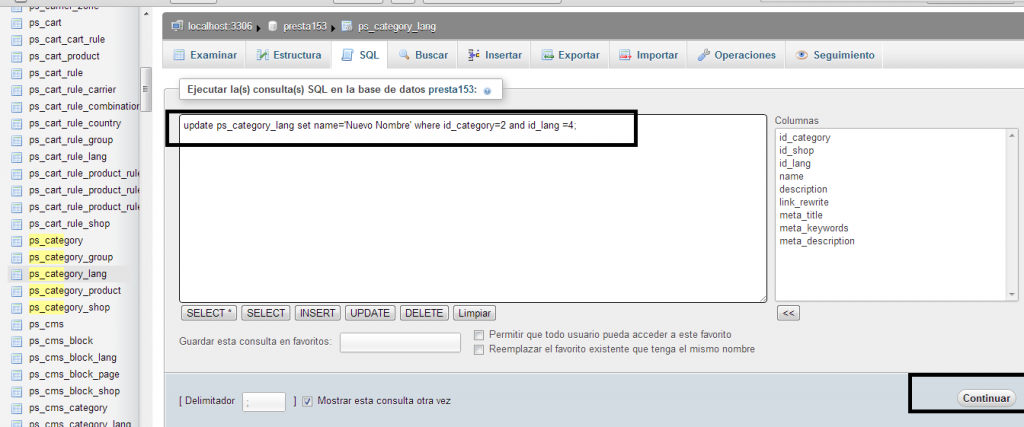Click the table icon beside ps_cms_block_page
The height and width of the screenshot is (427, 1024).
(16, 375)
